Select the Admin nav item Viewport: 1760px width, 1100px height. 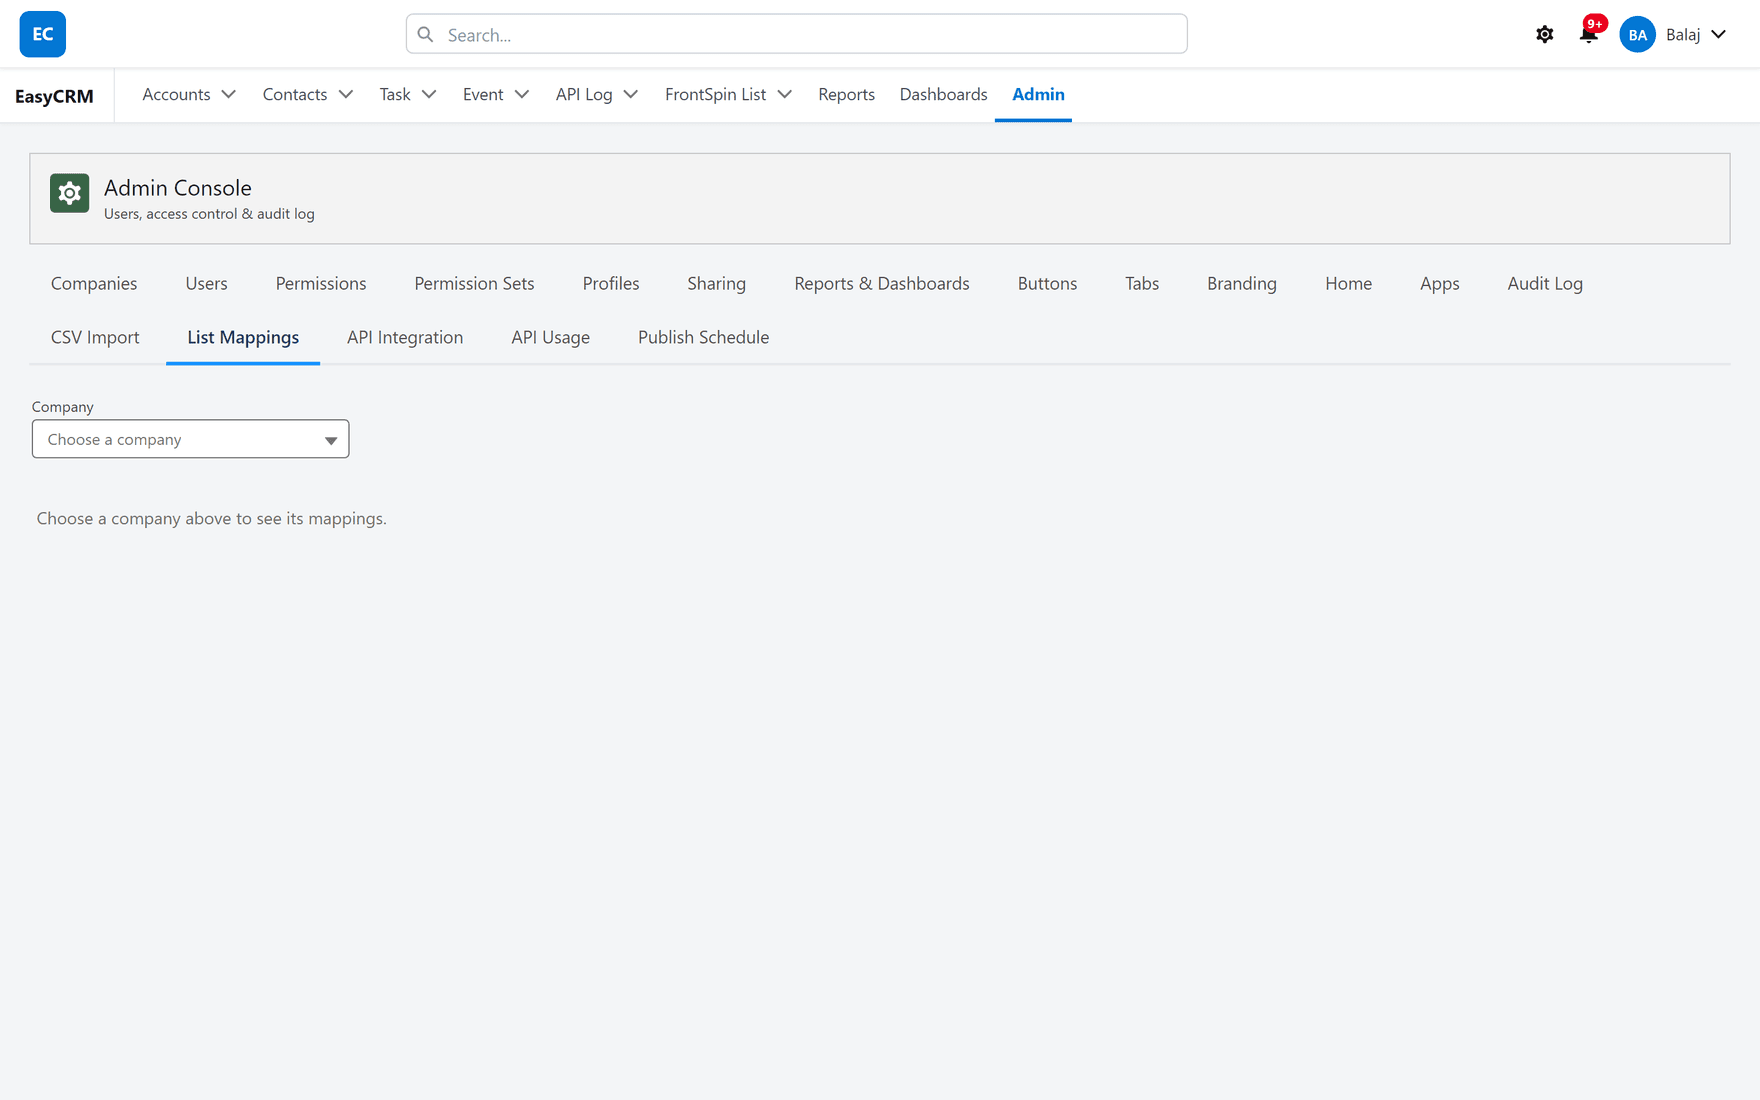tap(1038, 94)
